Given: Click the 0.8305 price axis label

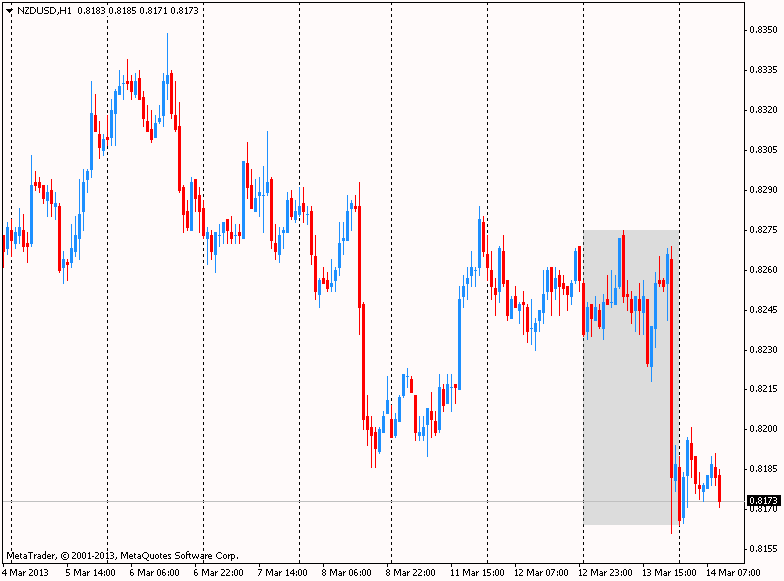Looking at the screenshot, I should [x=763, y=150].
